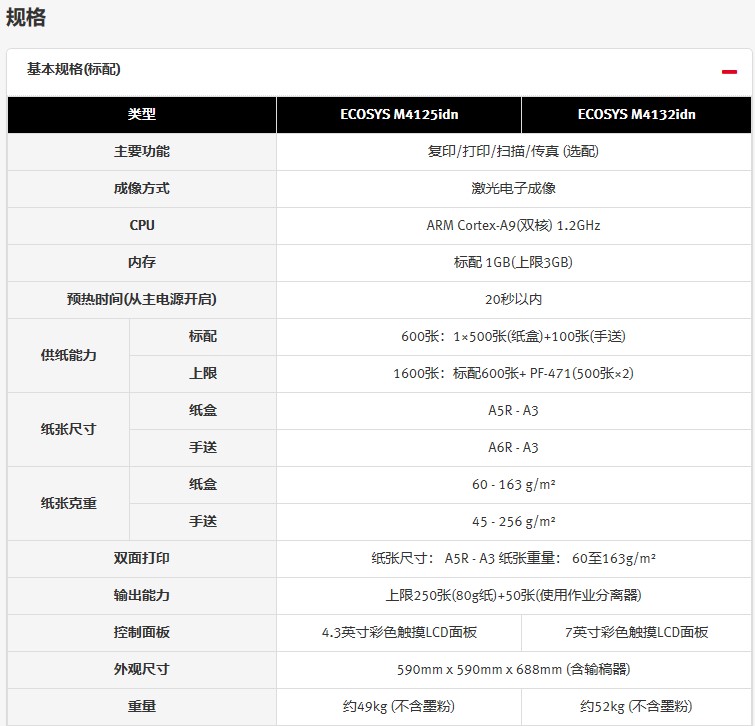Click the 上限 sub-label under 供纸能力
This screenshot has width=755, height=726.
[203, 374]
